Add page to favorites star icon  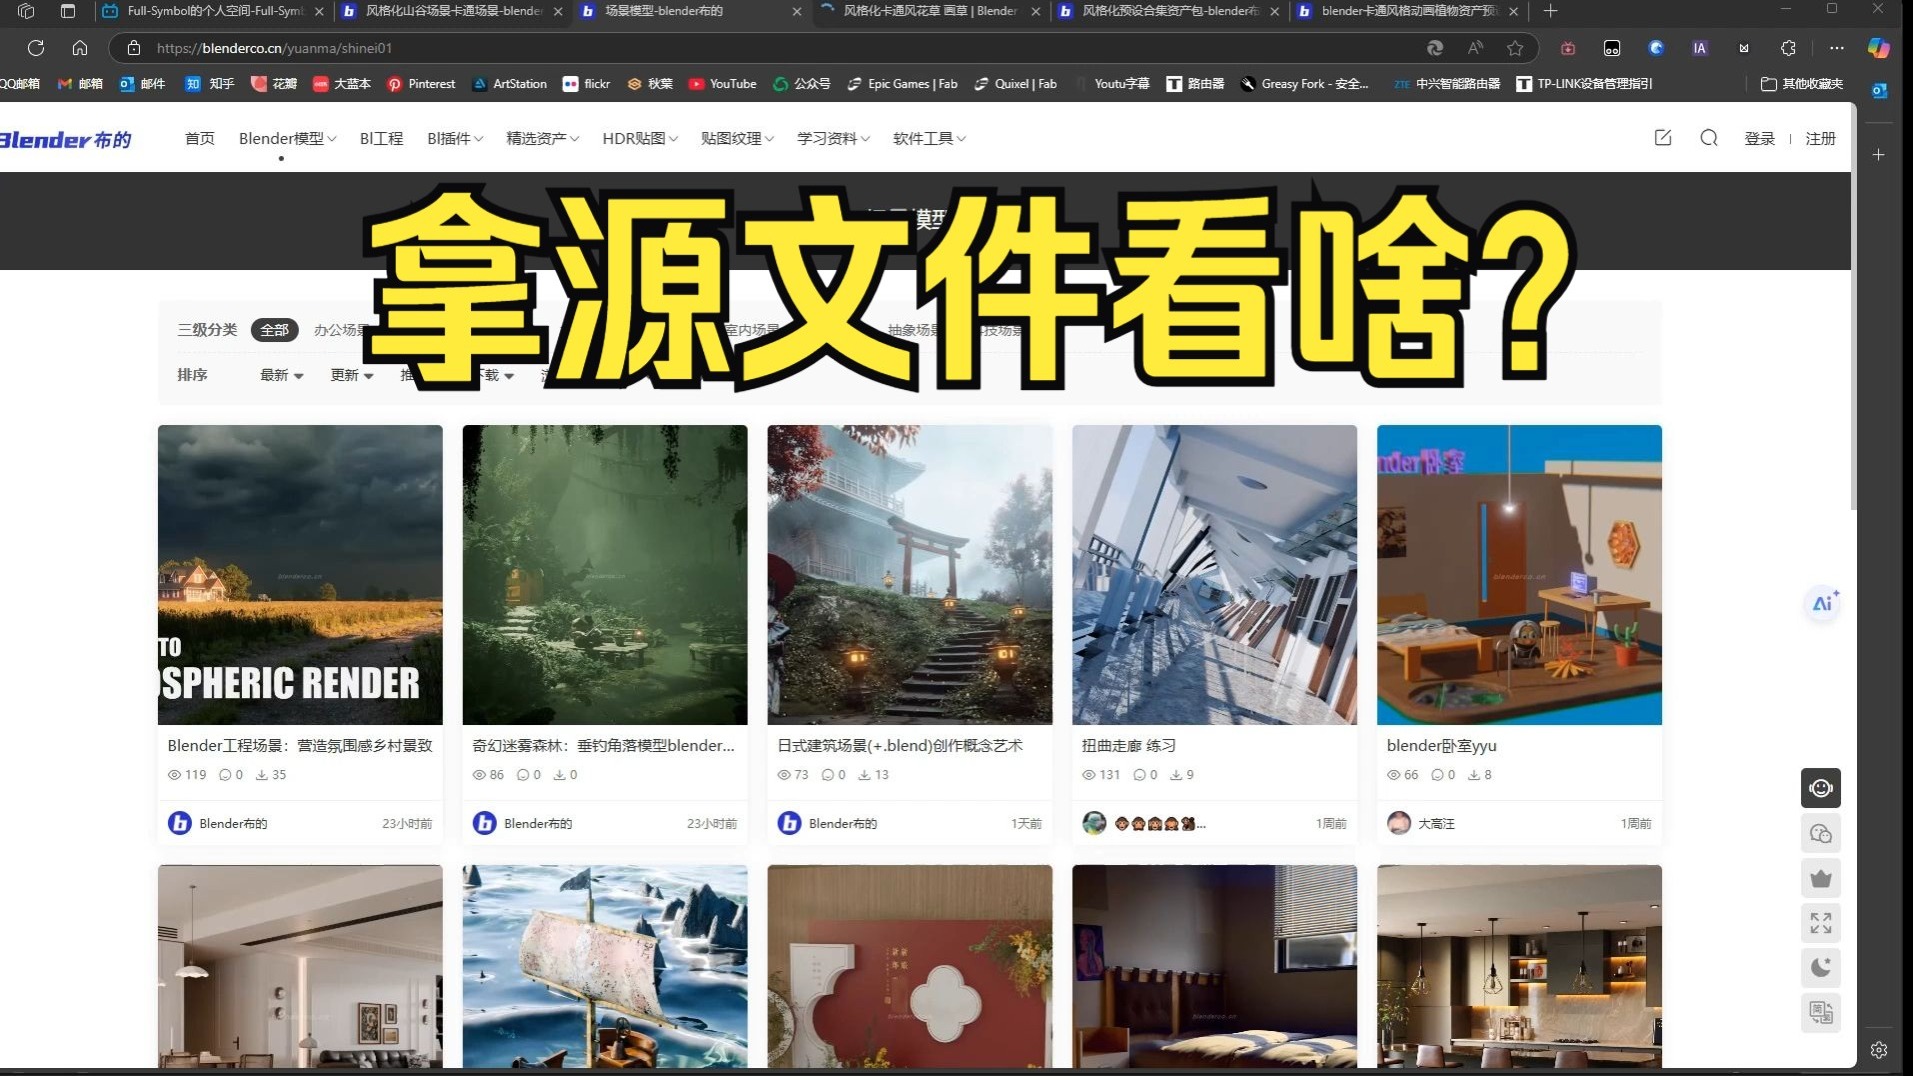[1515, 48]
